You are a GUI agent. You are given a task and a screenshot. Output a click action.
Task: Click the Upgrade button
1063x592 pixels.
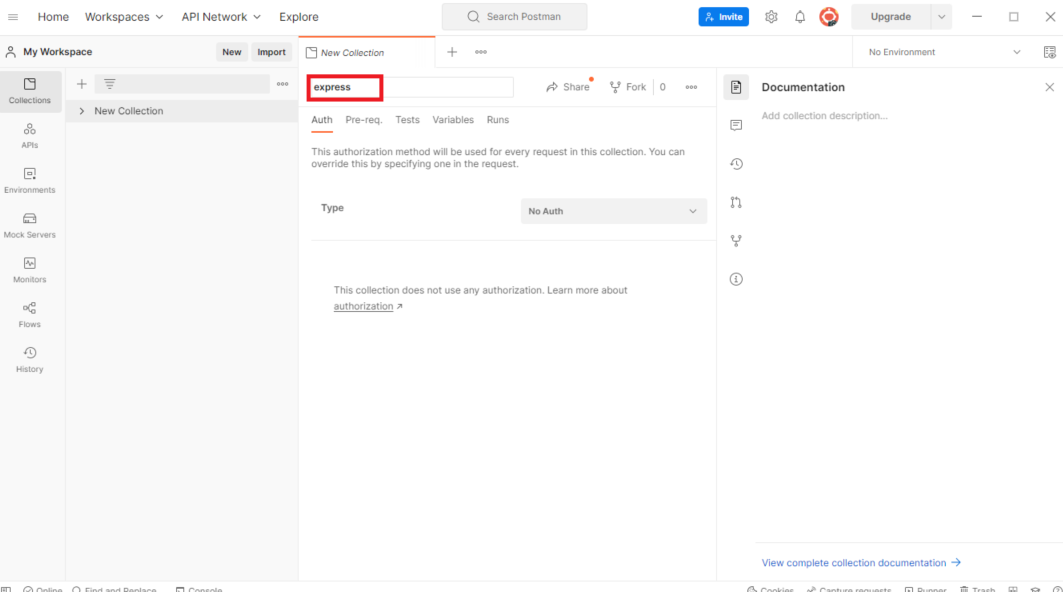(891, 17)
